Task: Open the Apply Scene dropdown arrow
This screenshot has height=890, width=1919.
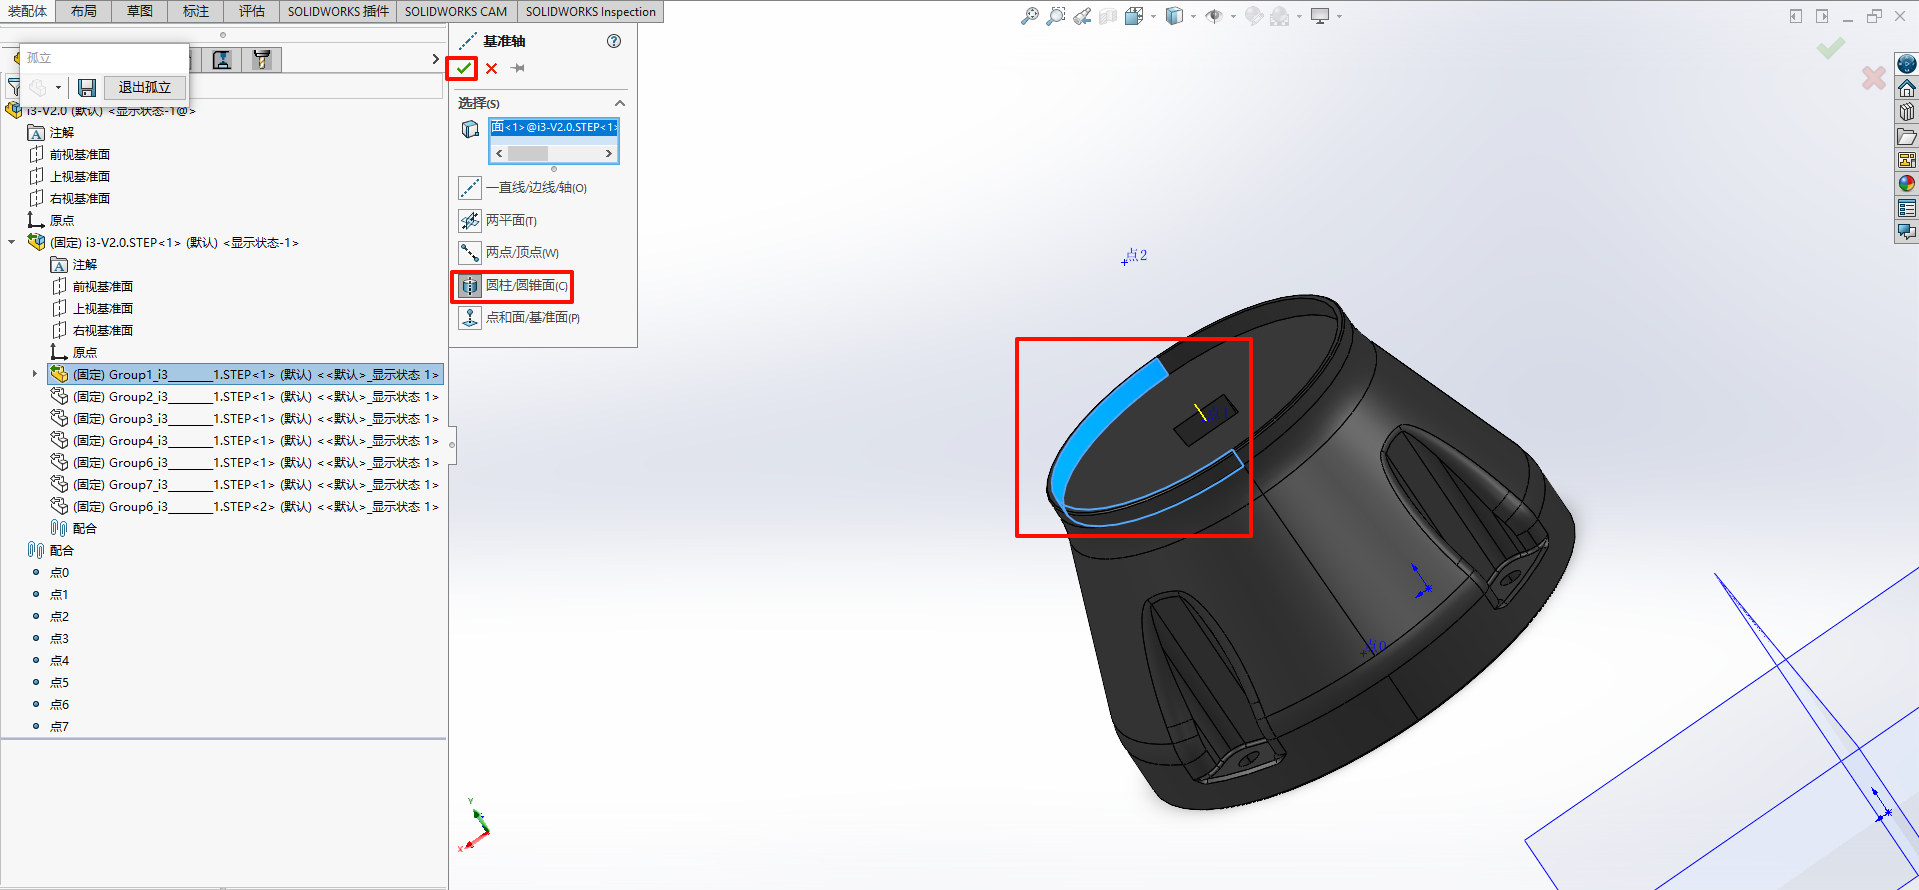Action: pos(1299,16)
